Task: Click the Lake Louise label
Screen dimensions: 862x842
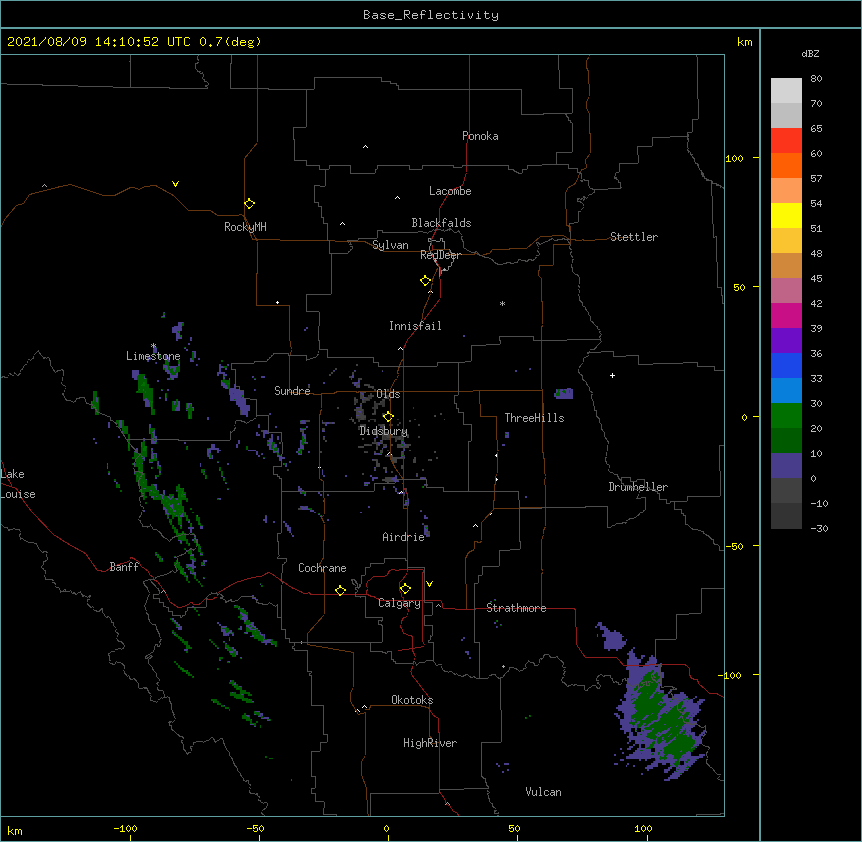Action: [x=18, y=484]
